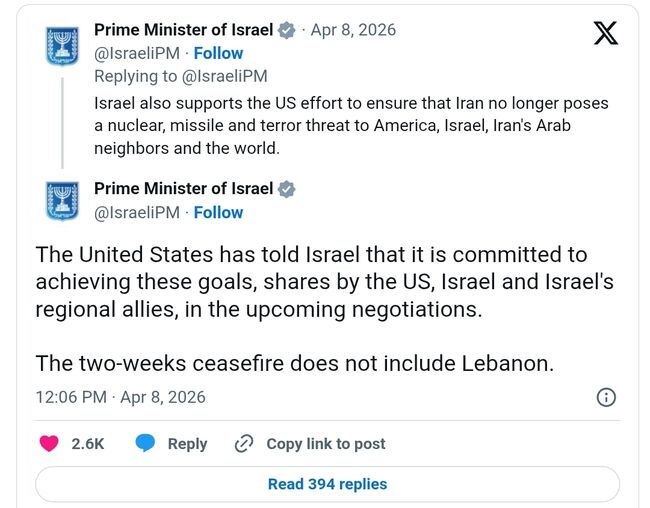Like the post with heart icon
The height and width of the screenshot is (508, 650).
coord(48,444)
